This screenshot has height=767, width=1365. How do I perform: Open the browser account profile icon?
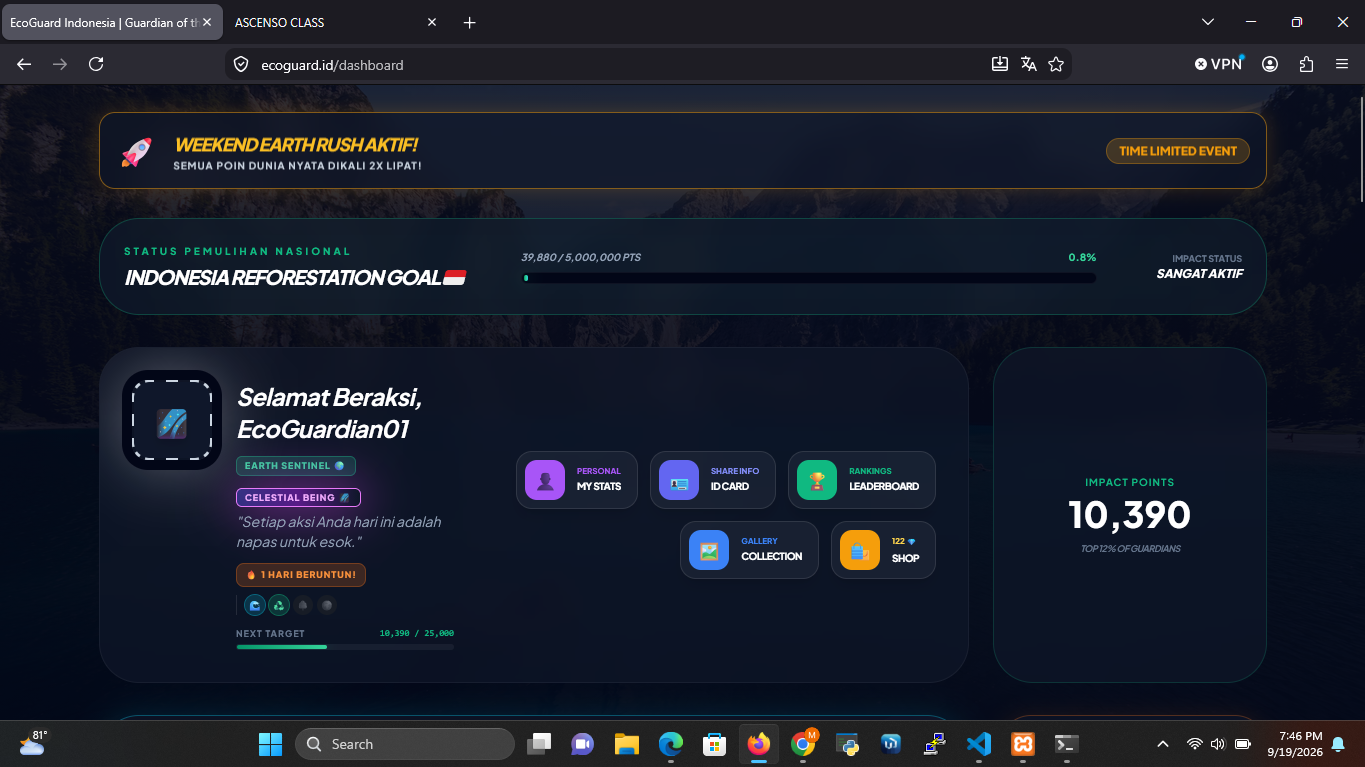coord(1270,64)
